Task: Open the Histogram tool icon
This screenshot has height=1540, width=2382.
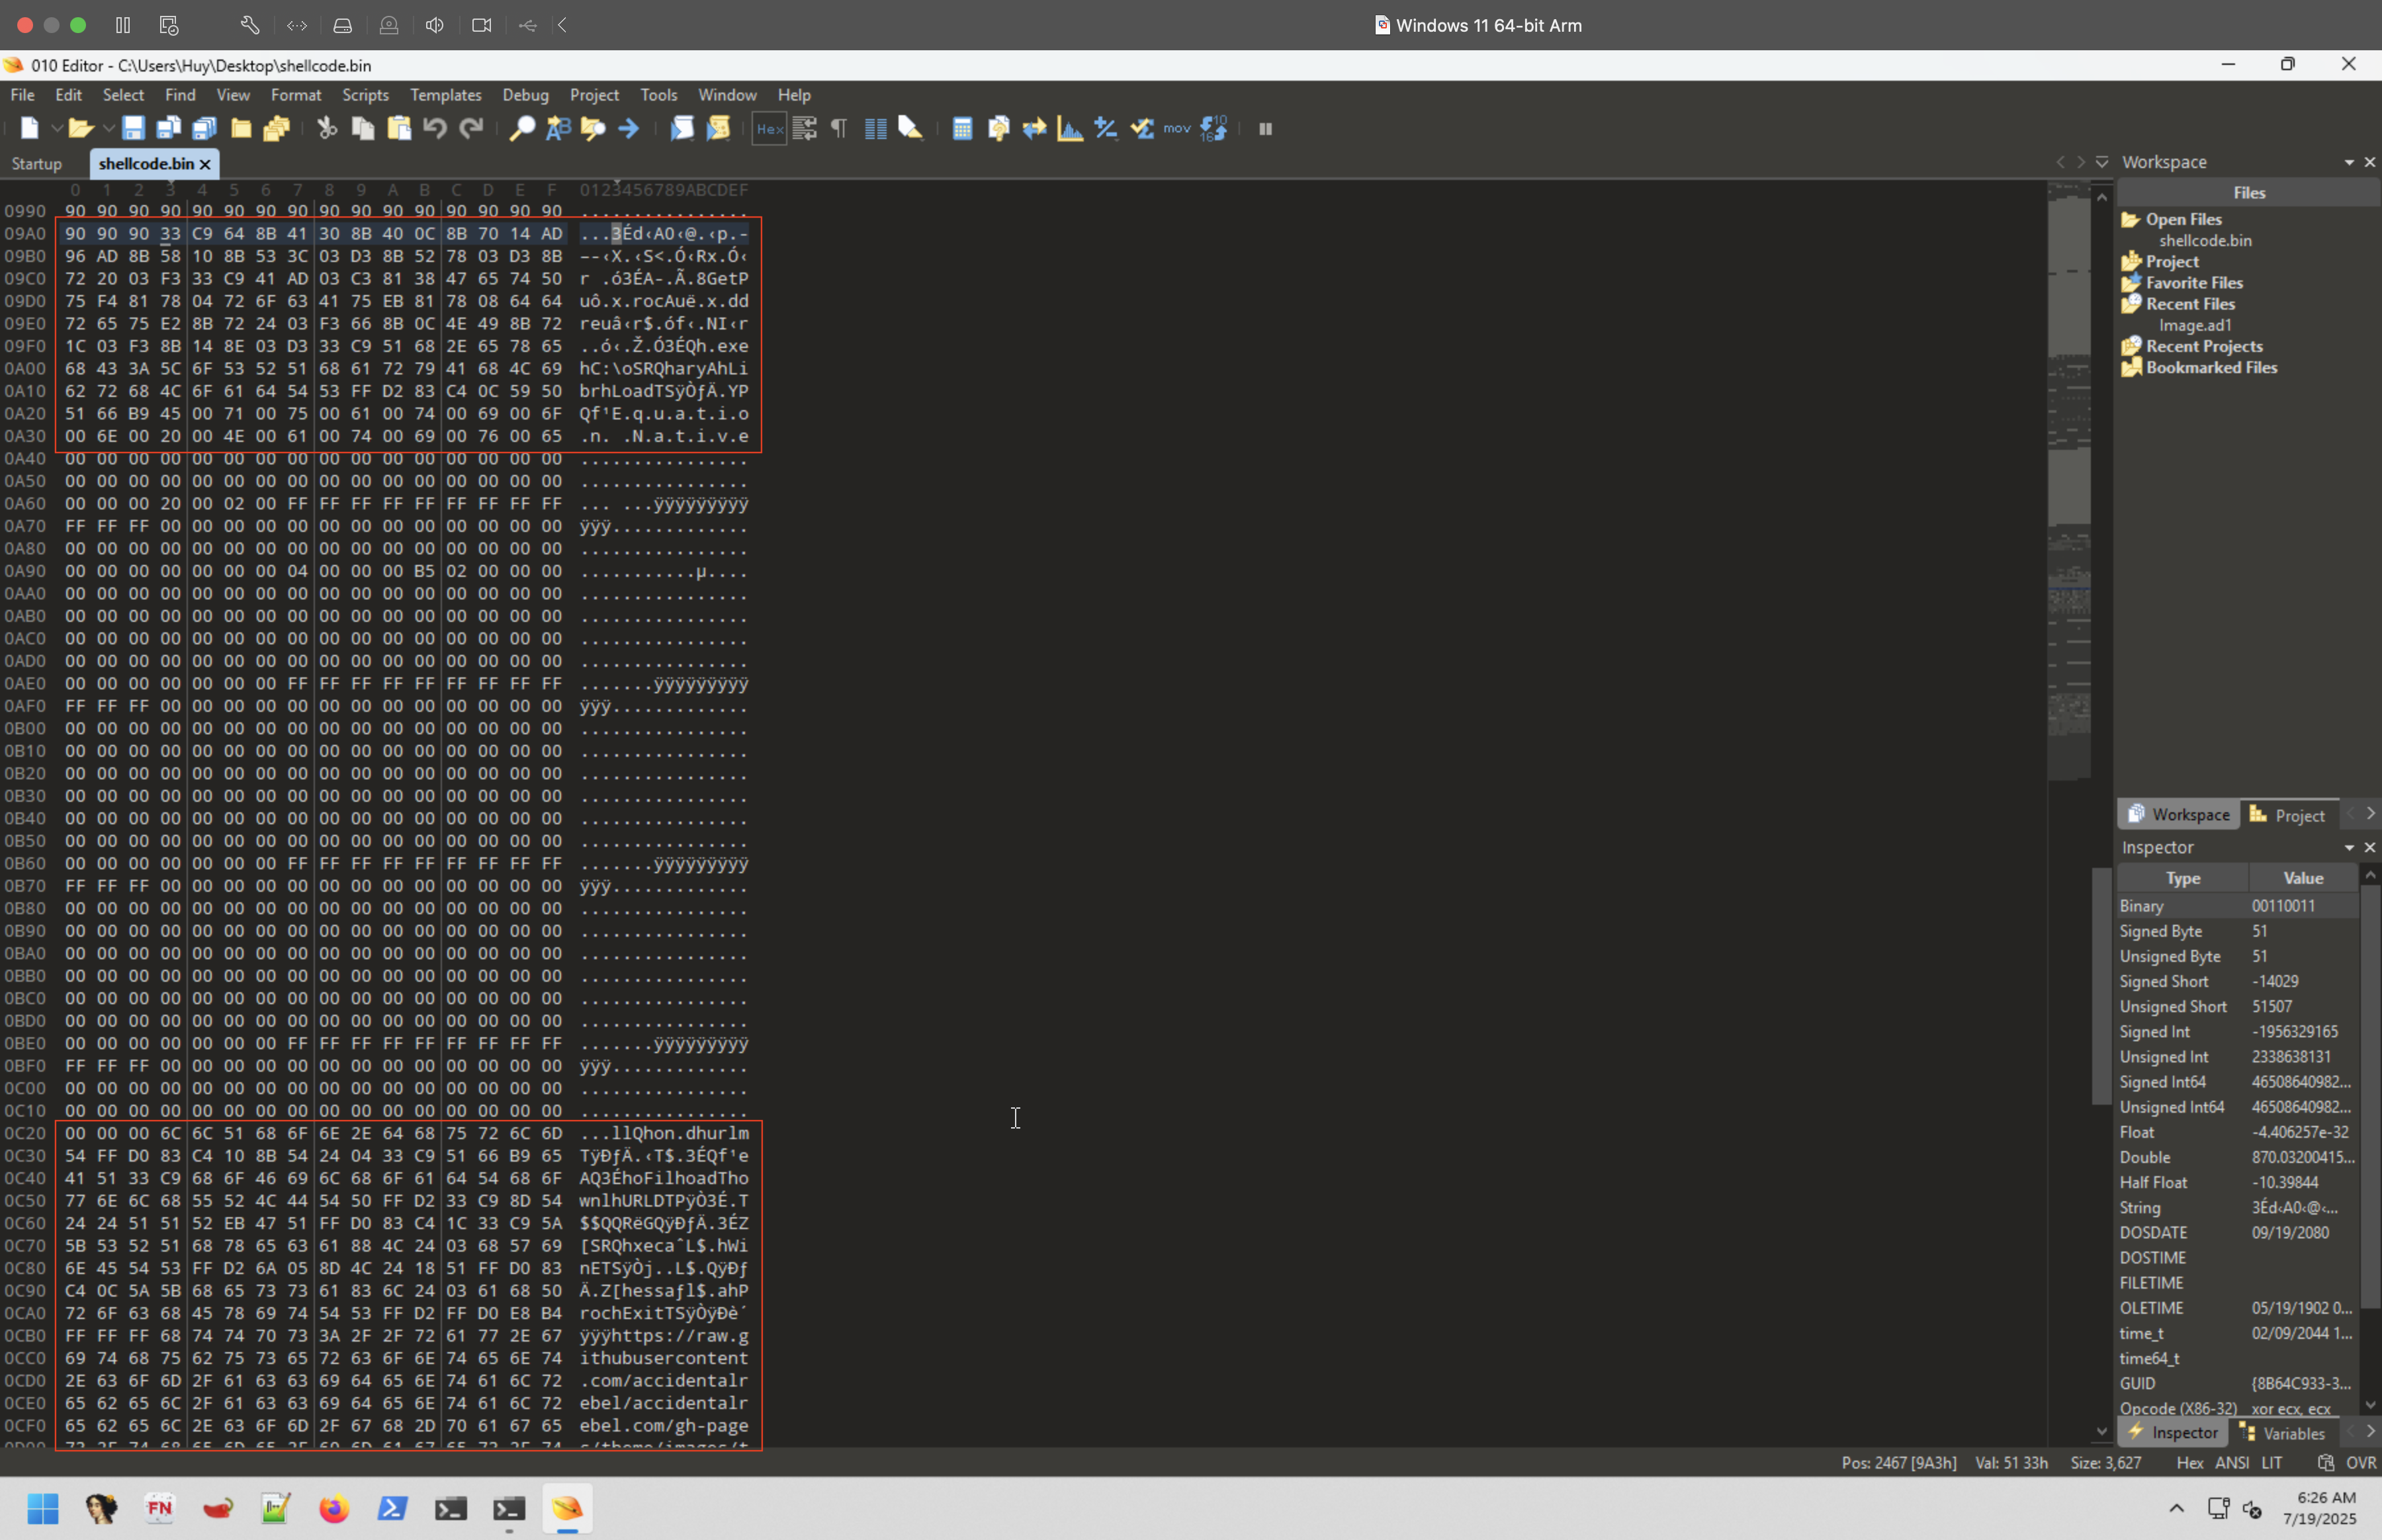Action: click(1070, 128)
